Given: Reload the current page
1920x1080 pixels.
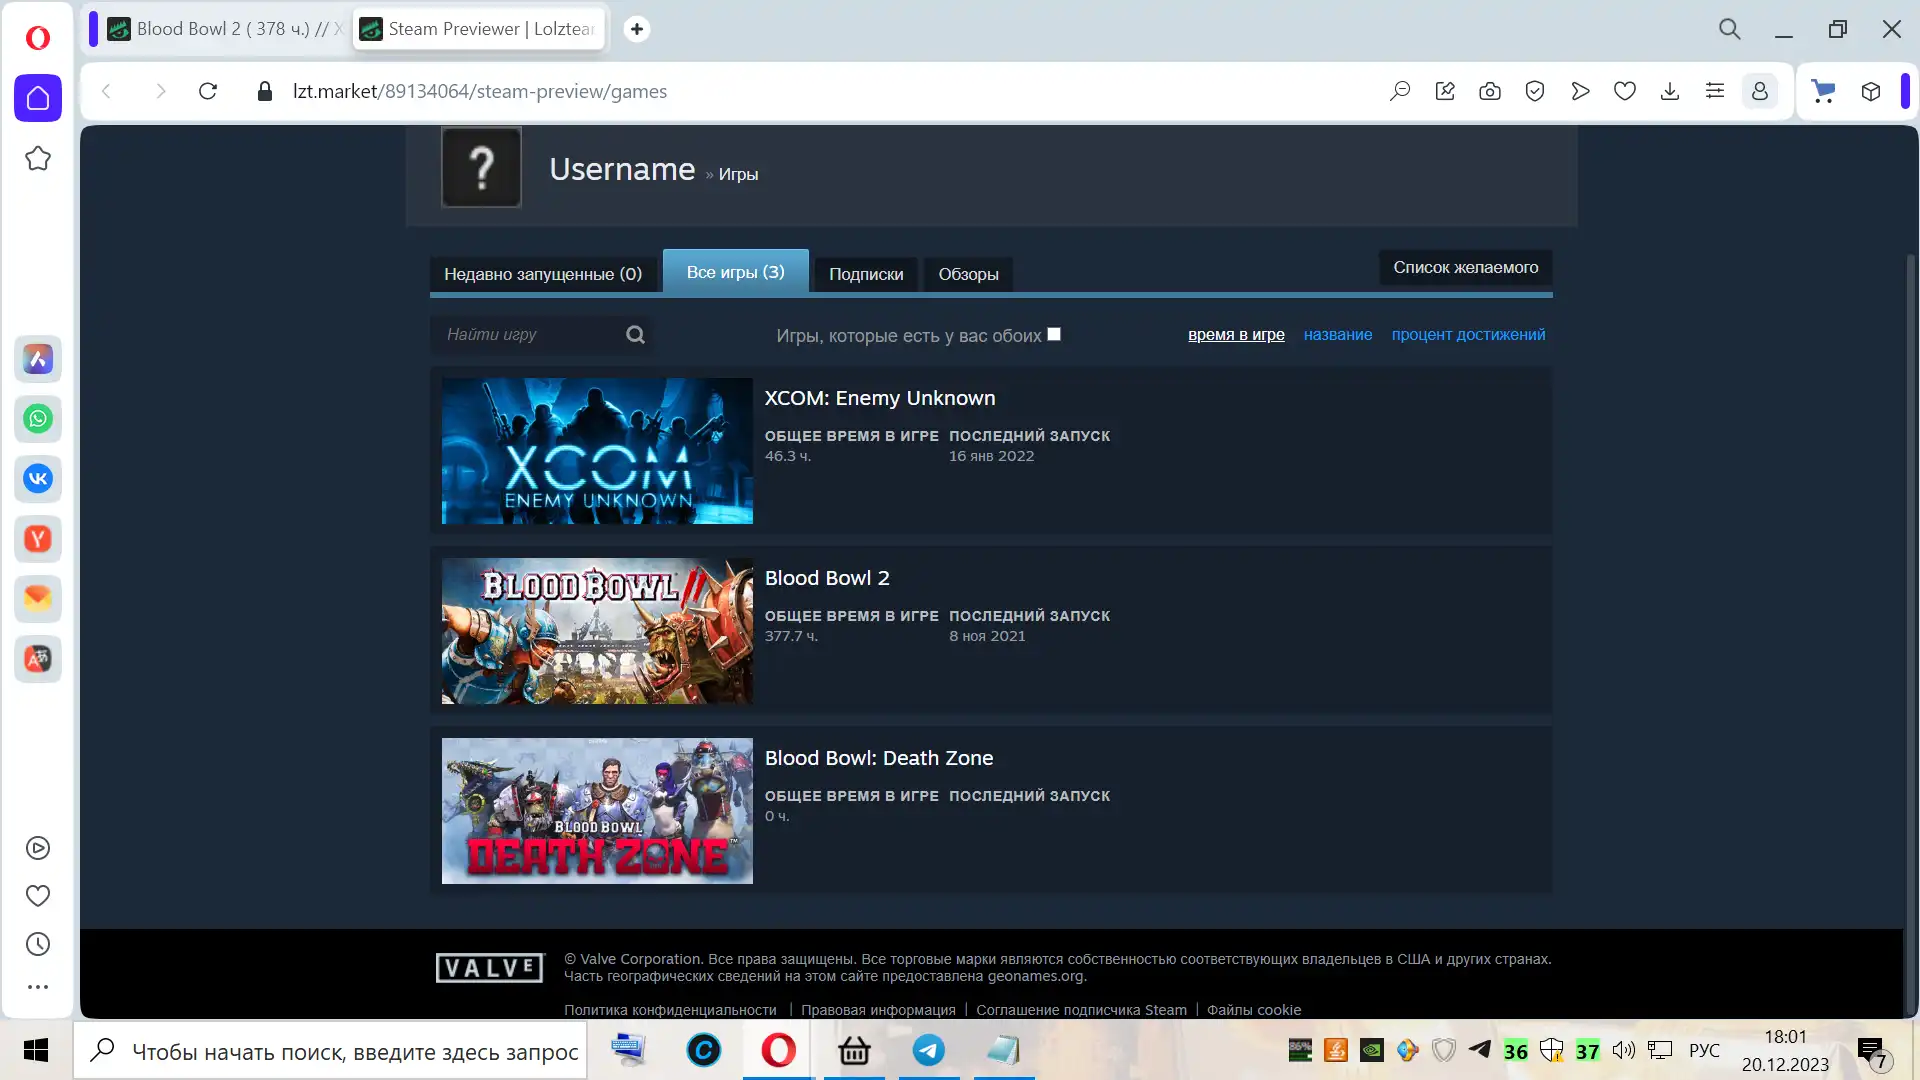Looking at the screenshot, I should [x=208, y=91].
